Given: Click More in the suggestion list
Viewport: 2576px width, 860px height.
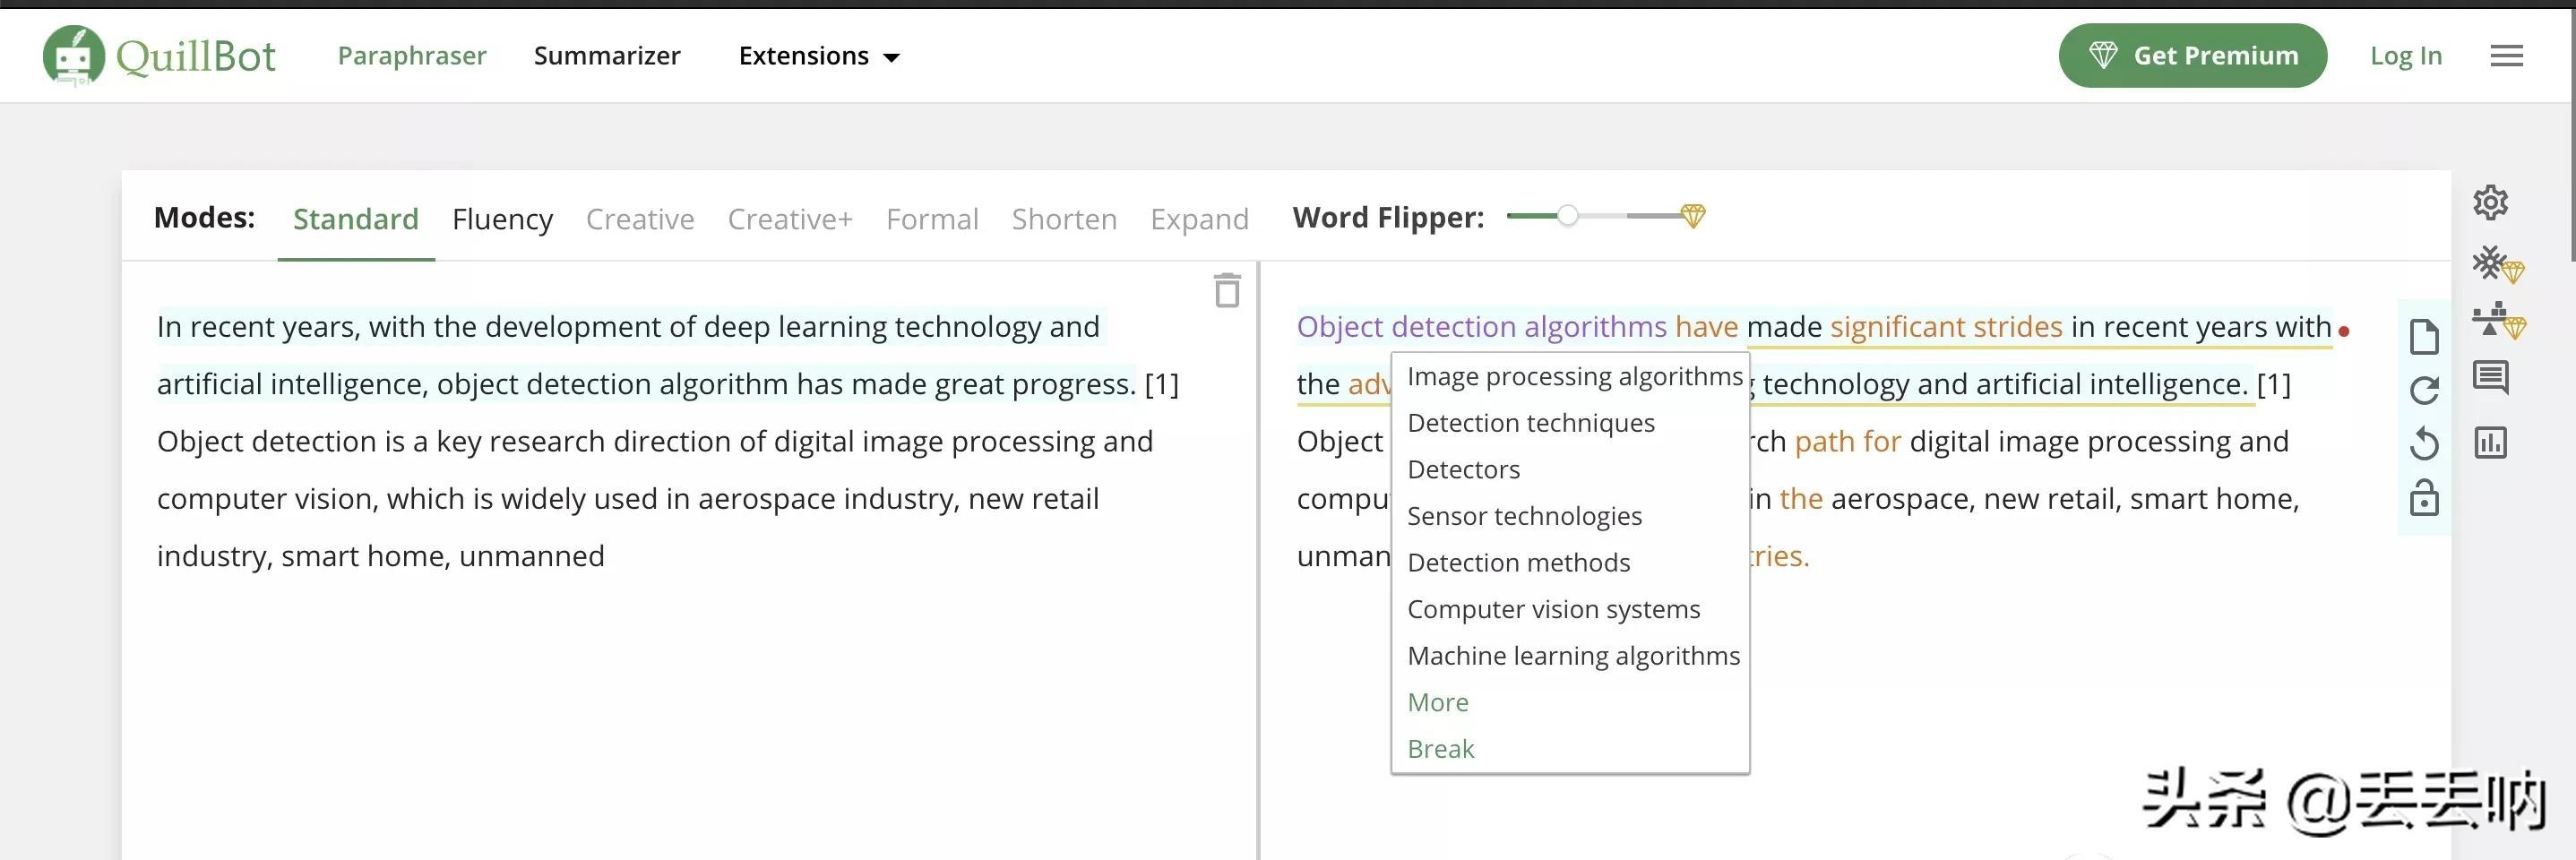Looking at the screenshot, I should 1570,702.
